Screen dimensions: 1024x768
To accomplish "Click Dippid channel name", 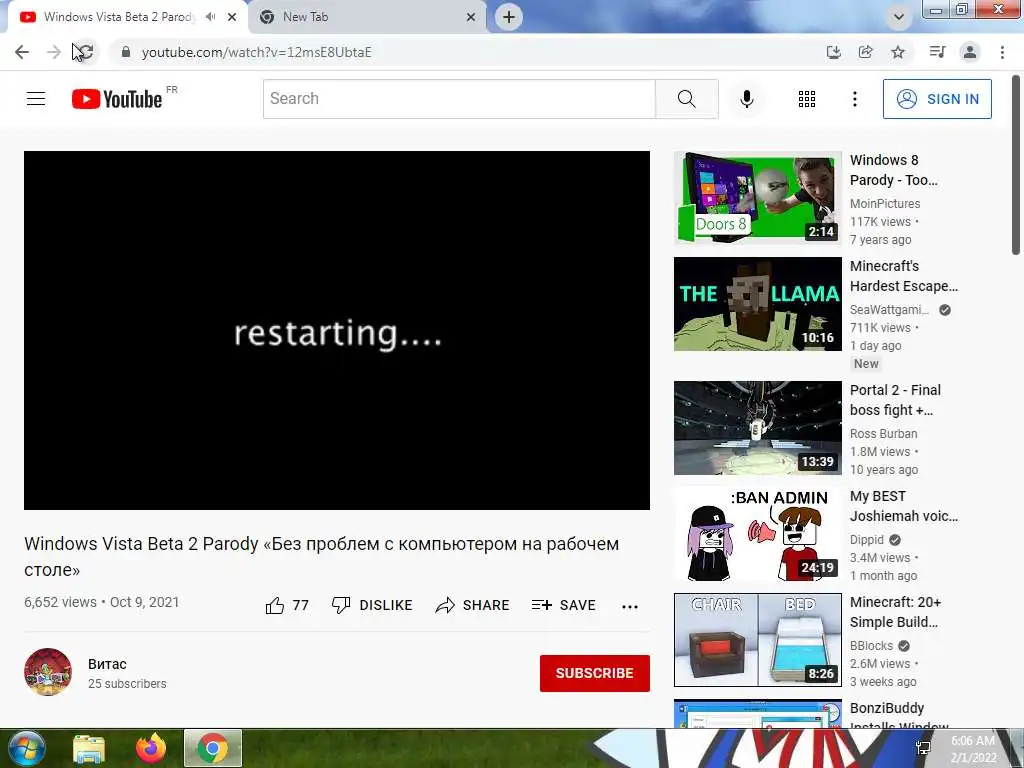I will 867,540.
